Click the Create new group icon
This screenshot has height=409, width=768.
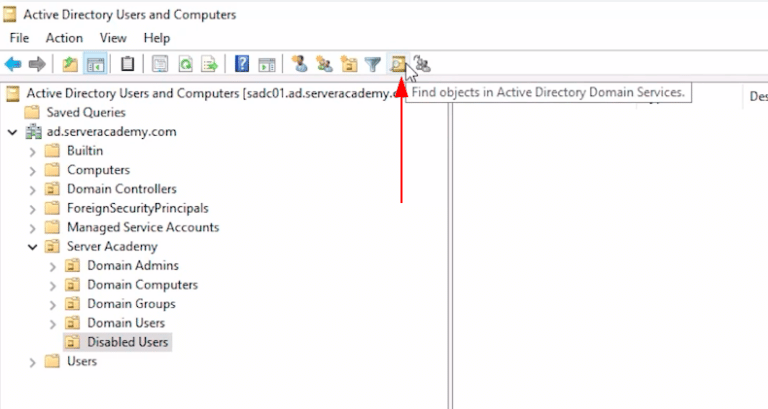323,65
